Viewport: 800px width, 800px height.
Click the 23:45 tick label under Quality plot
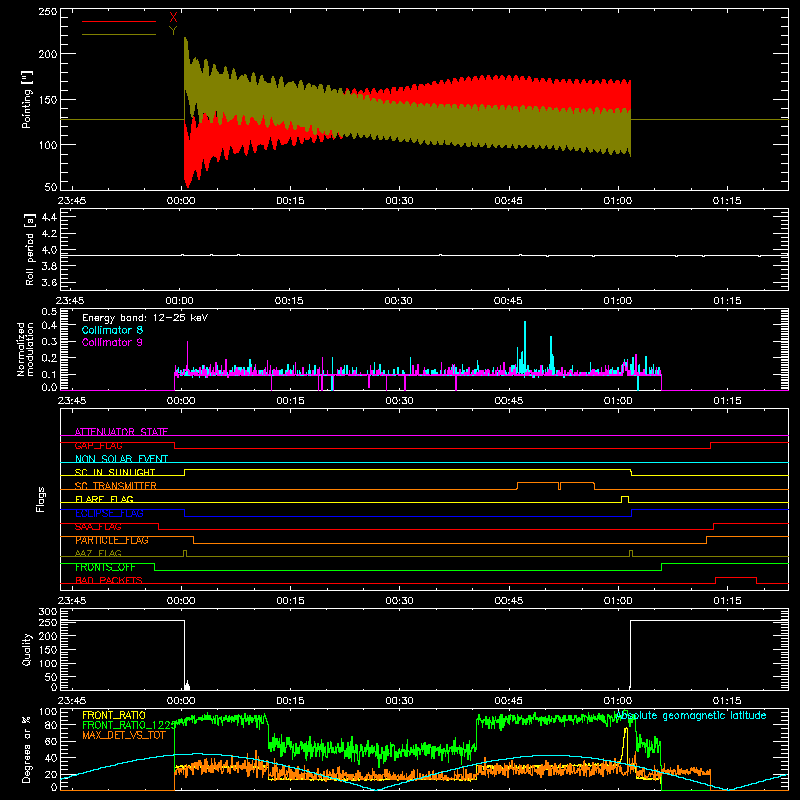point(72,701)
